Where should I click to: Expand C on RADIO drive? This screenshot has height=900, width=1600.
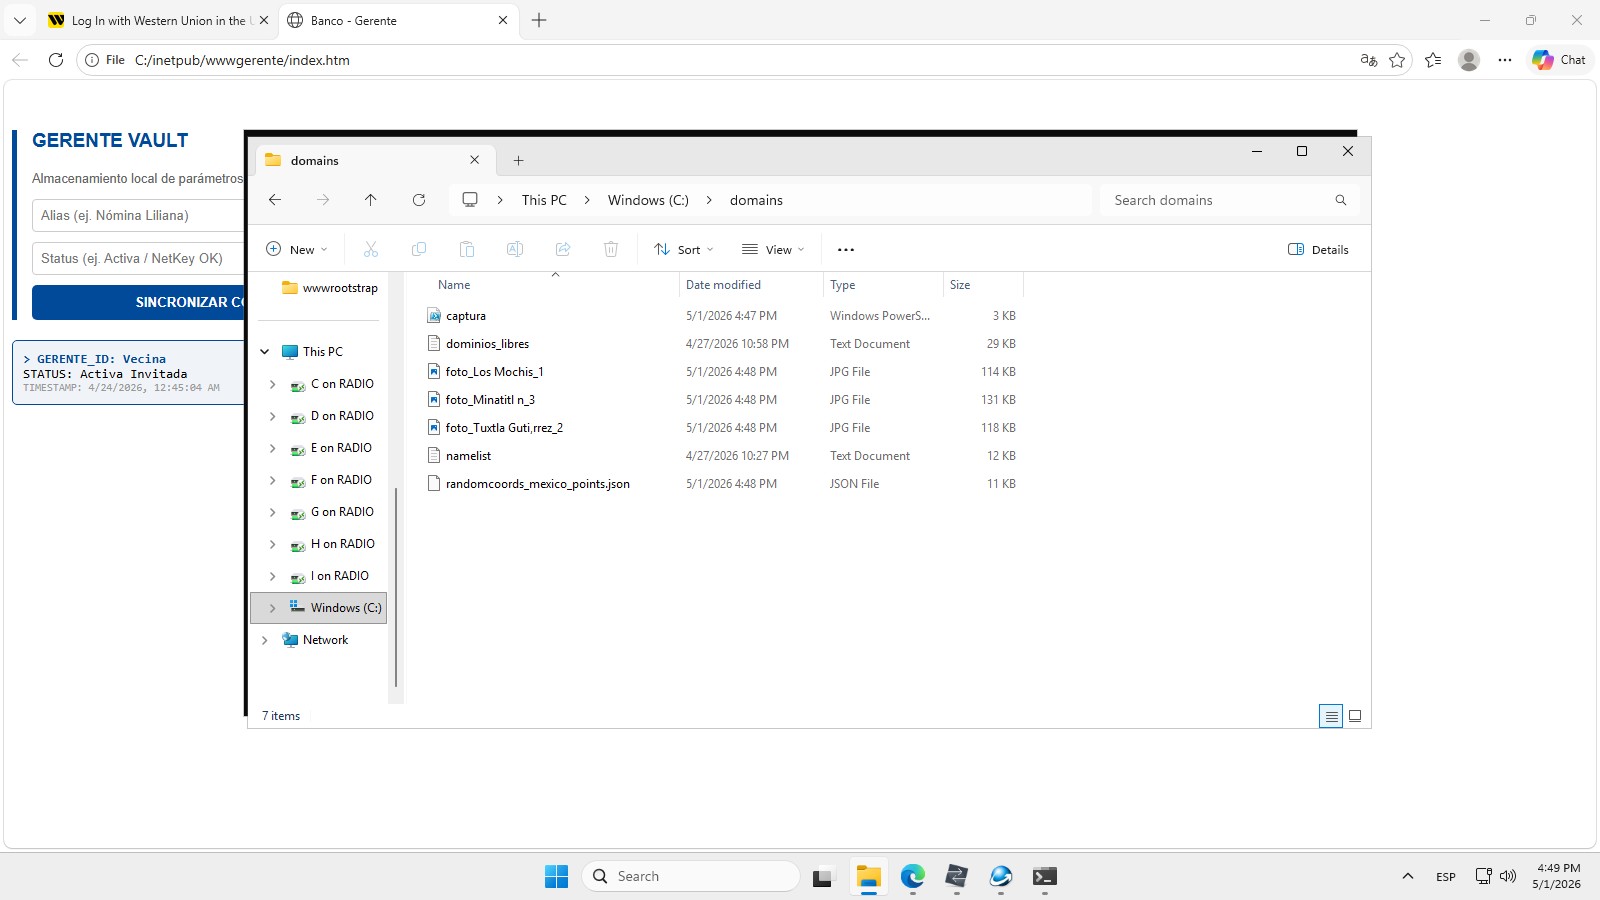[x=273, y=384]
